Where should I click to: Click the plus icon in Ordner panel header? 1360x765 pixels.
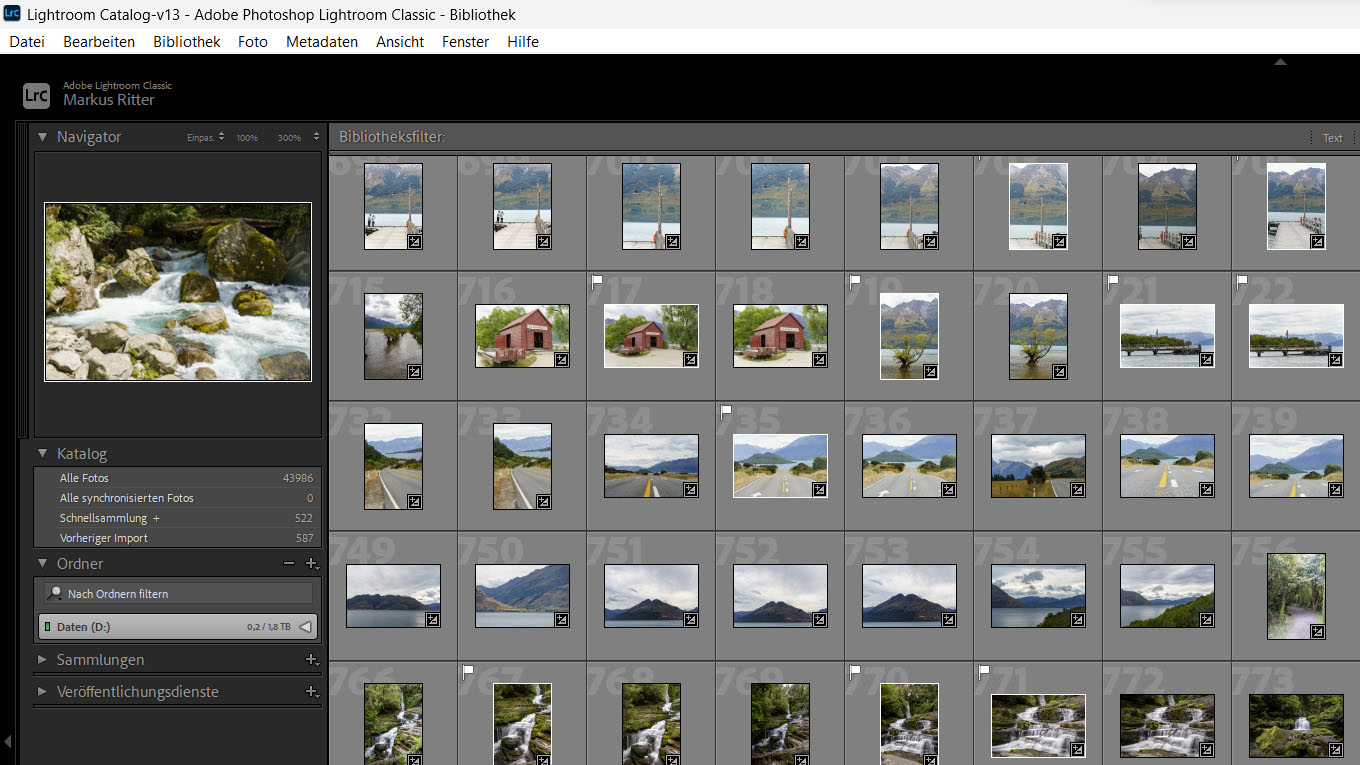pos(311,564)
